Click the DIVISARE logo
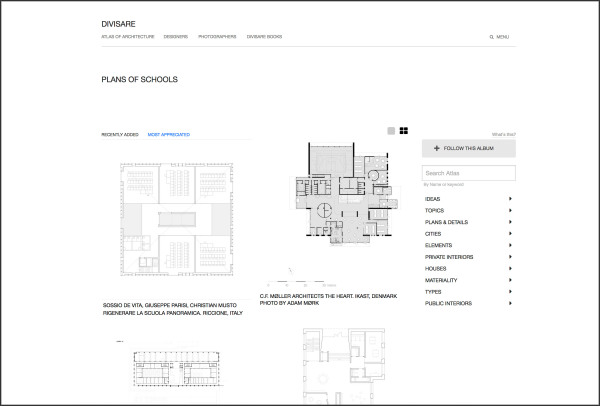This screenshot has height=406, width=600. click(x=121, y=22)
